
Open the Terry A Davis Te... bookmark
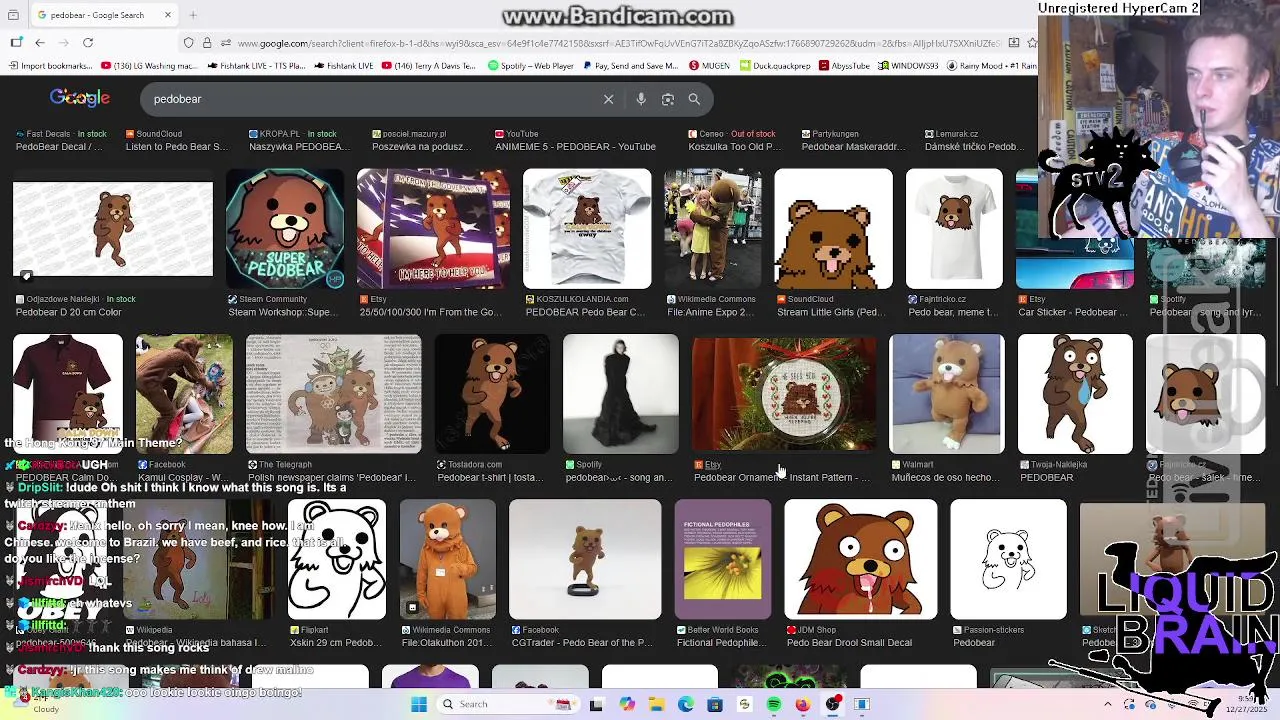click(x=430, y=66)
